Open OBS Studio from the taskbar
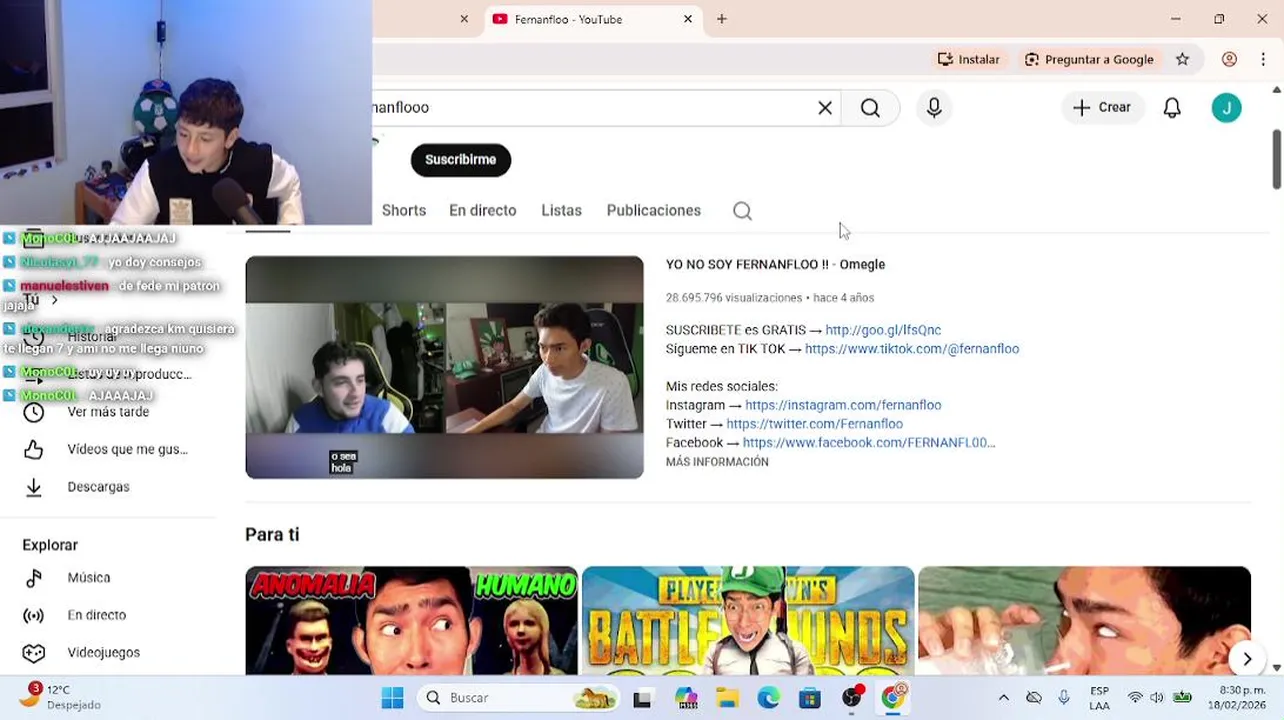 851,698
